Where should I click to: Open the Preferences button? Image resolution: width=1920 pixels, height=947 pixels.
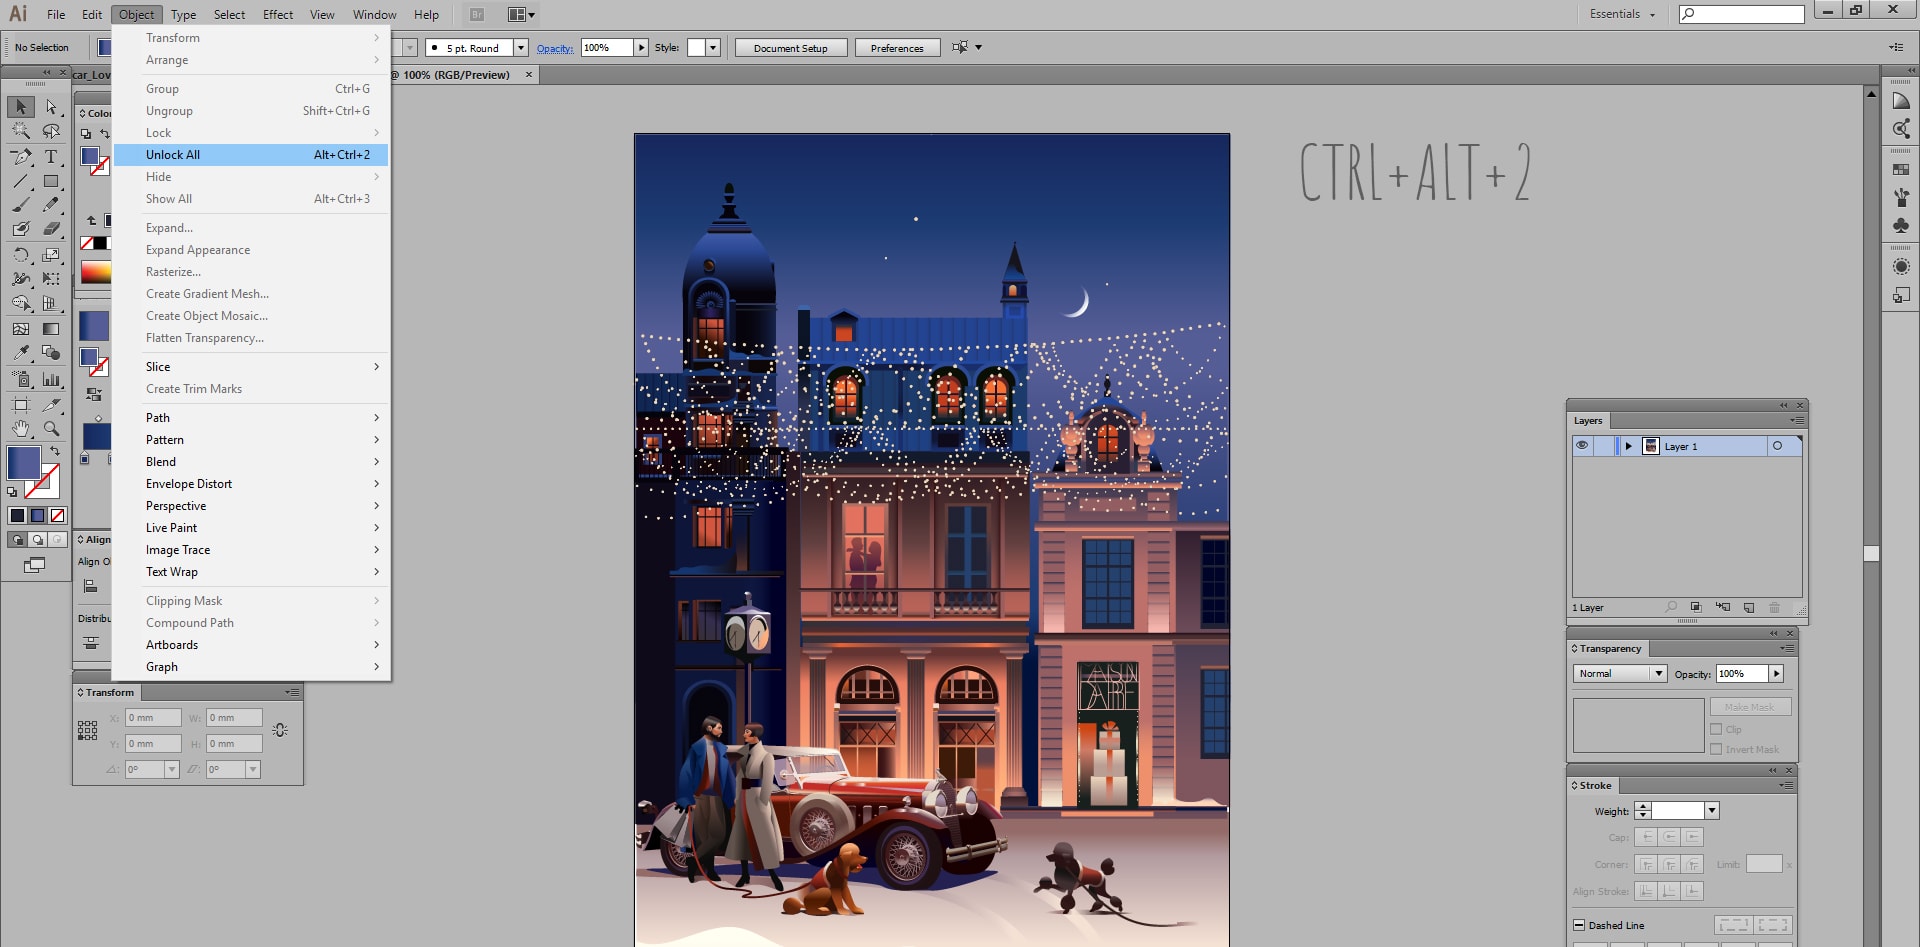[x=897, y=48]
